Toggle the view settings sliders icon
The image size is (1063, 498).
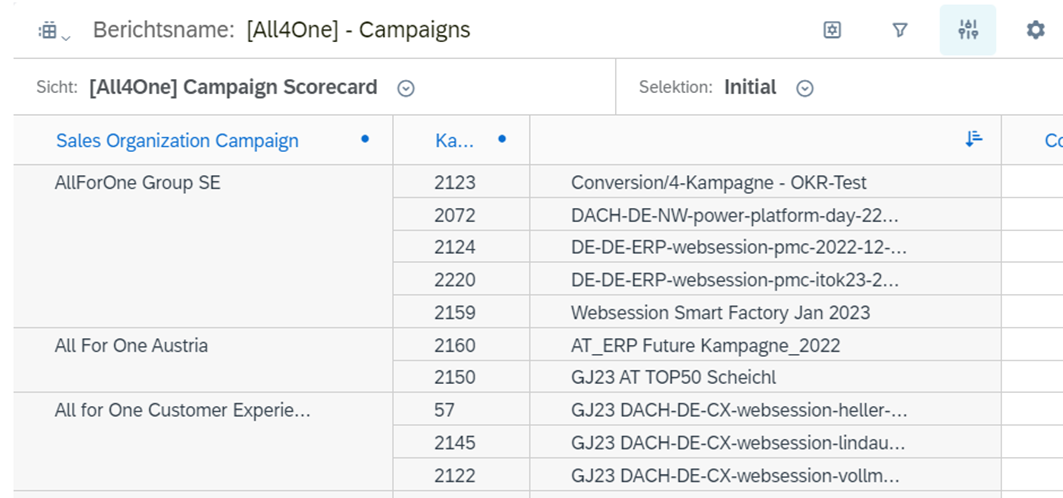pyautogui.click(x=967, y=30)
